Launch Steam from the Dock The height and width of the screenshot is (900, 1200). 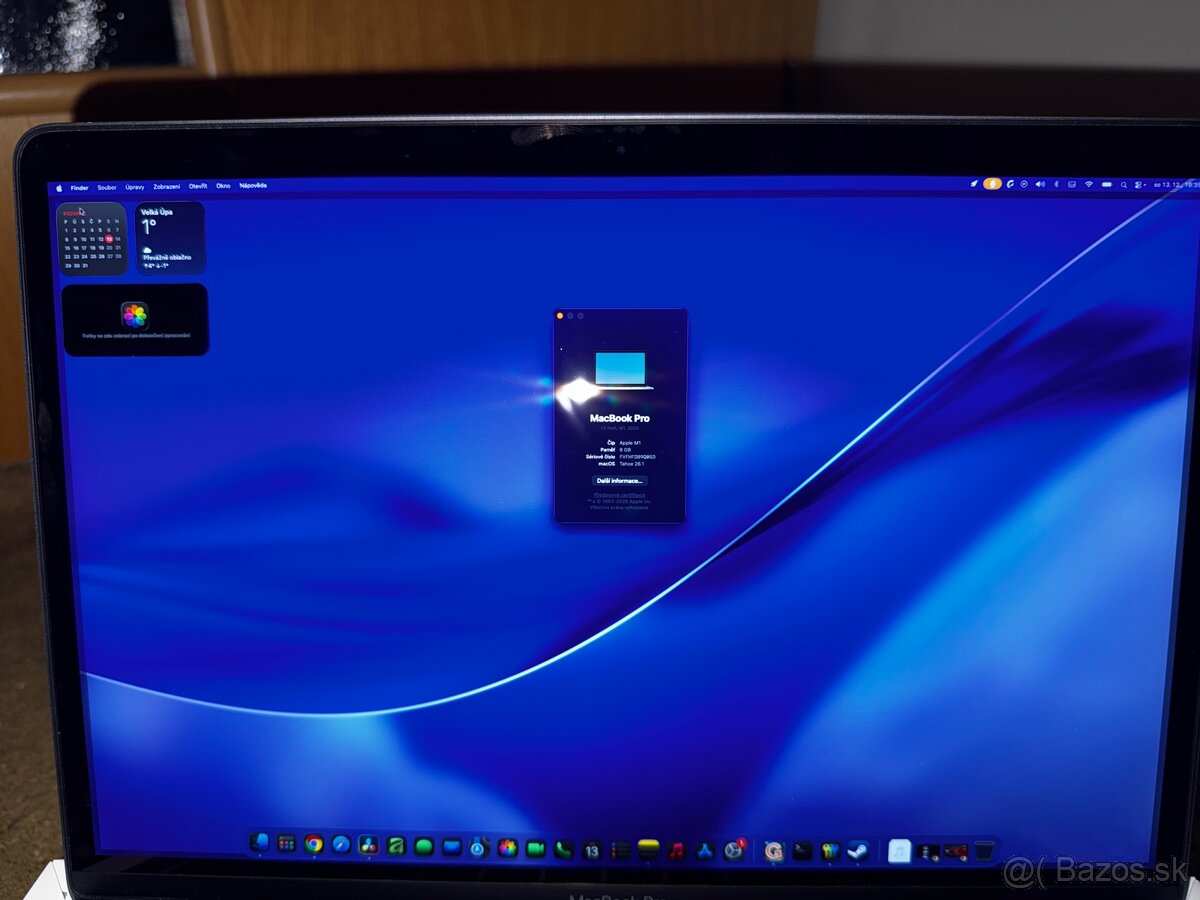point(857,851)
